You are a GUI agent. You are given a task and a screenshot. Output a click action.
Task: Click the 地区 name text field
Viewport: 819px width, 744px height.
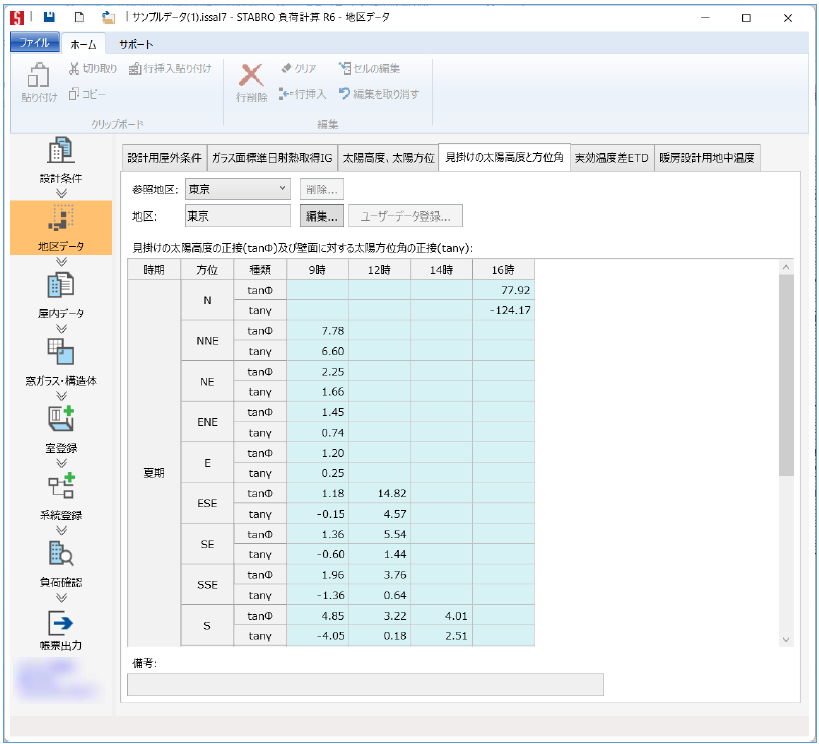click(x=238, y=215)
